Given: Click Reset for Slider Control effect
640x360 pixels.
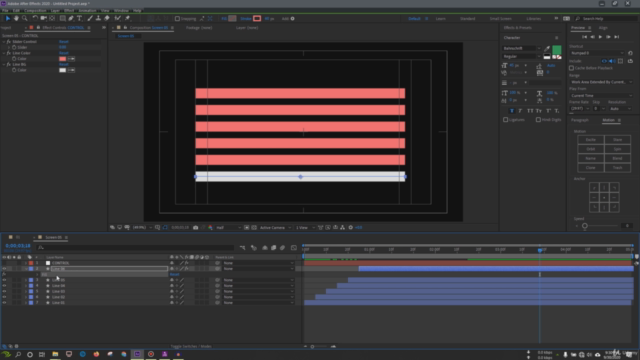Looking at the screenshot, I should (x=64, y=42).
